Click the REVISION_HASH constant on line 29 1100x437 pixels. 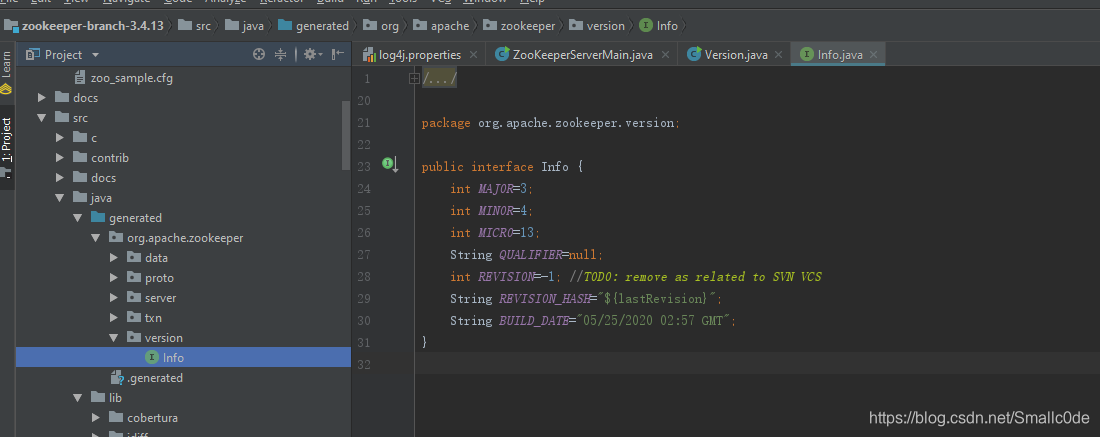pyautogui.click(x=544, y=299)
